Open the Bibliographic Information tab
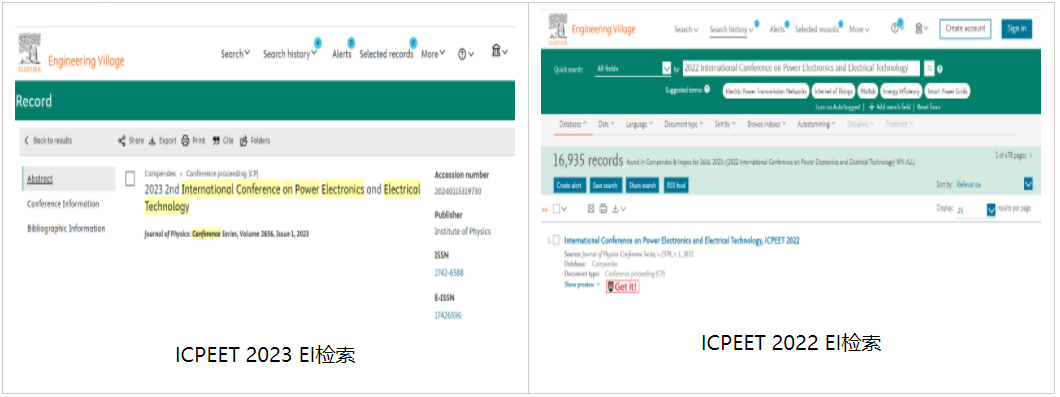The height and width of the screenshot is (397, 1060). [x=66, y=229]
